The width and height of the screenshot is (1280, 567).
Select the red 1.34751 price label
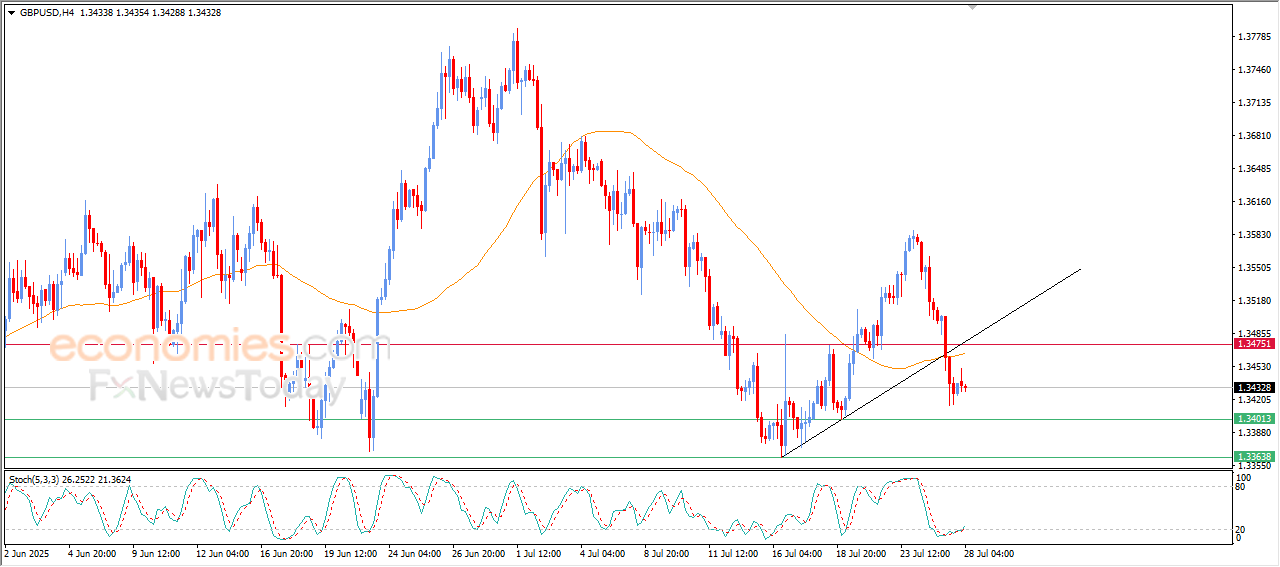(x=1253, y=343)
